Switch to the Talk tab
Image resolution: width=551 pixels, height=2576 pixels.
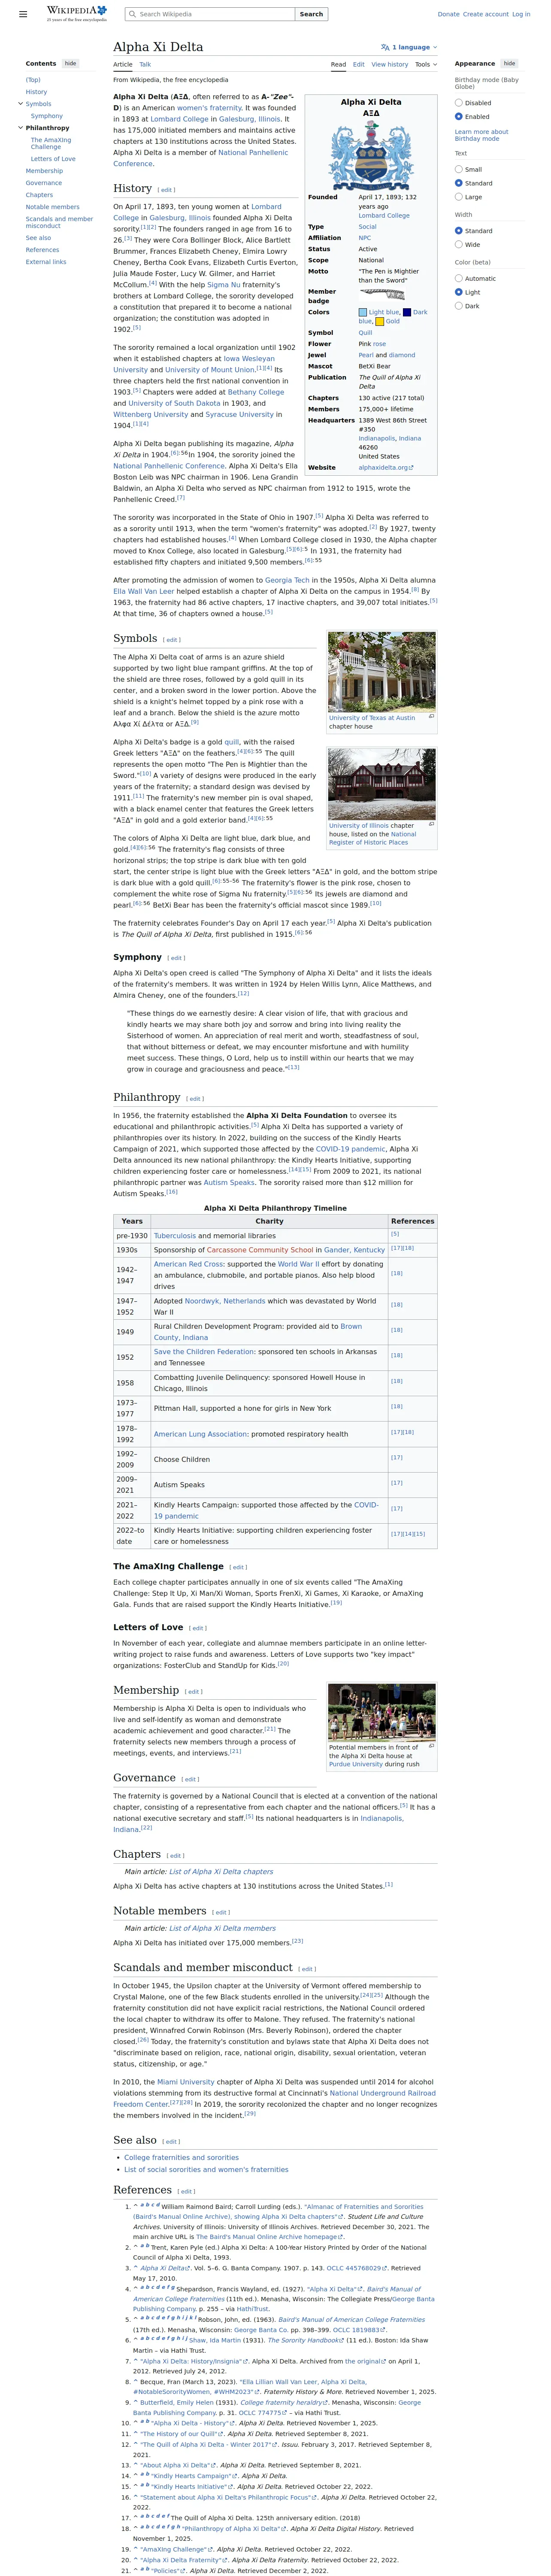pyautogui.click(x=145, y=64)
